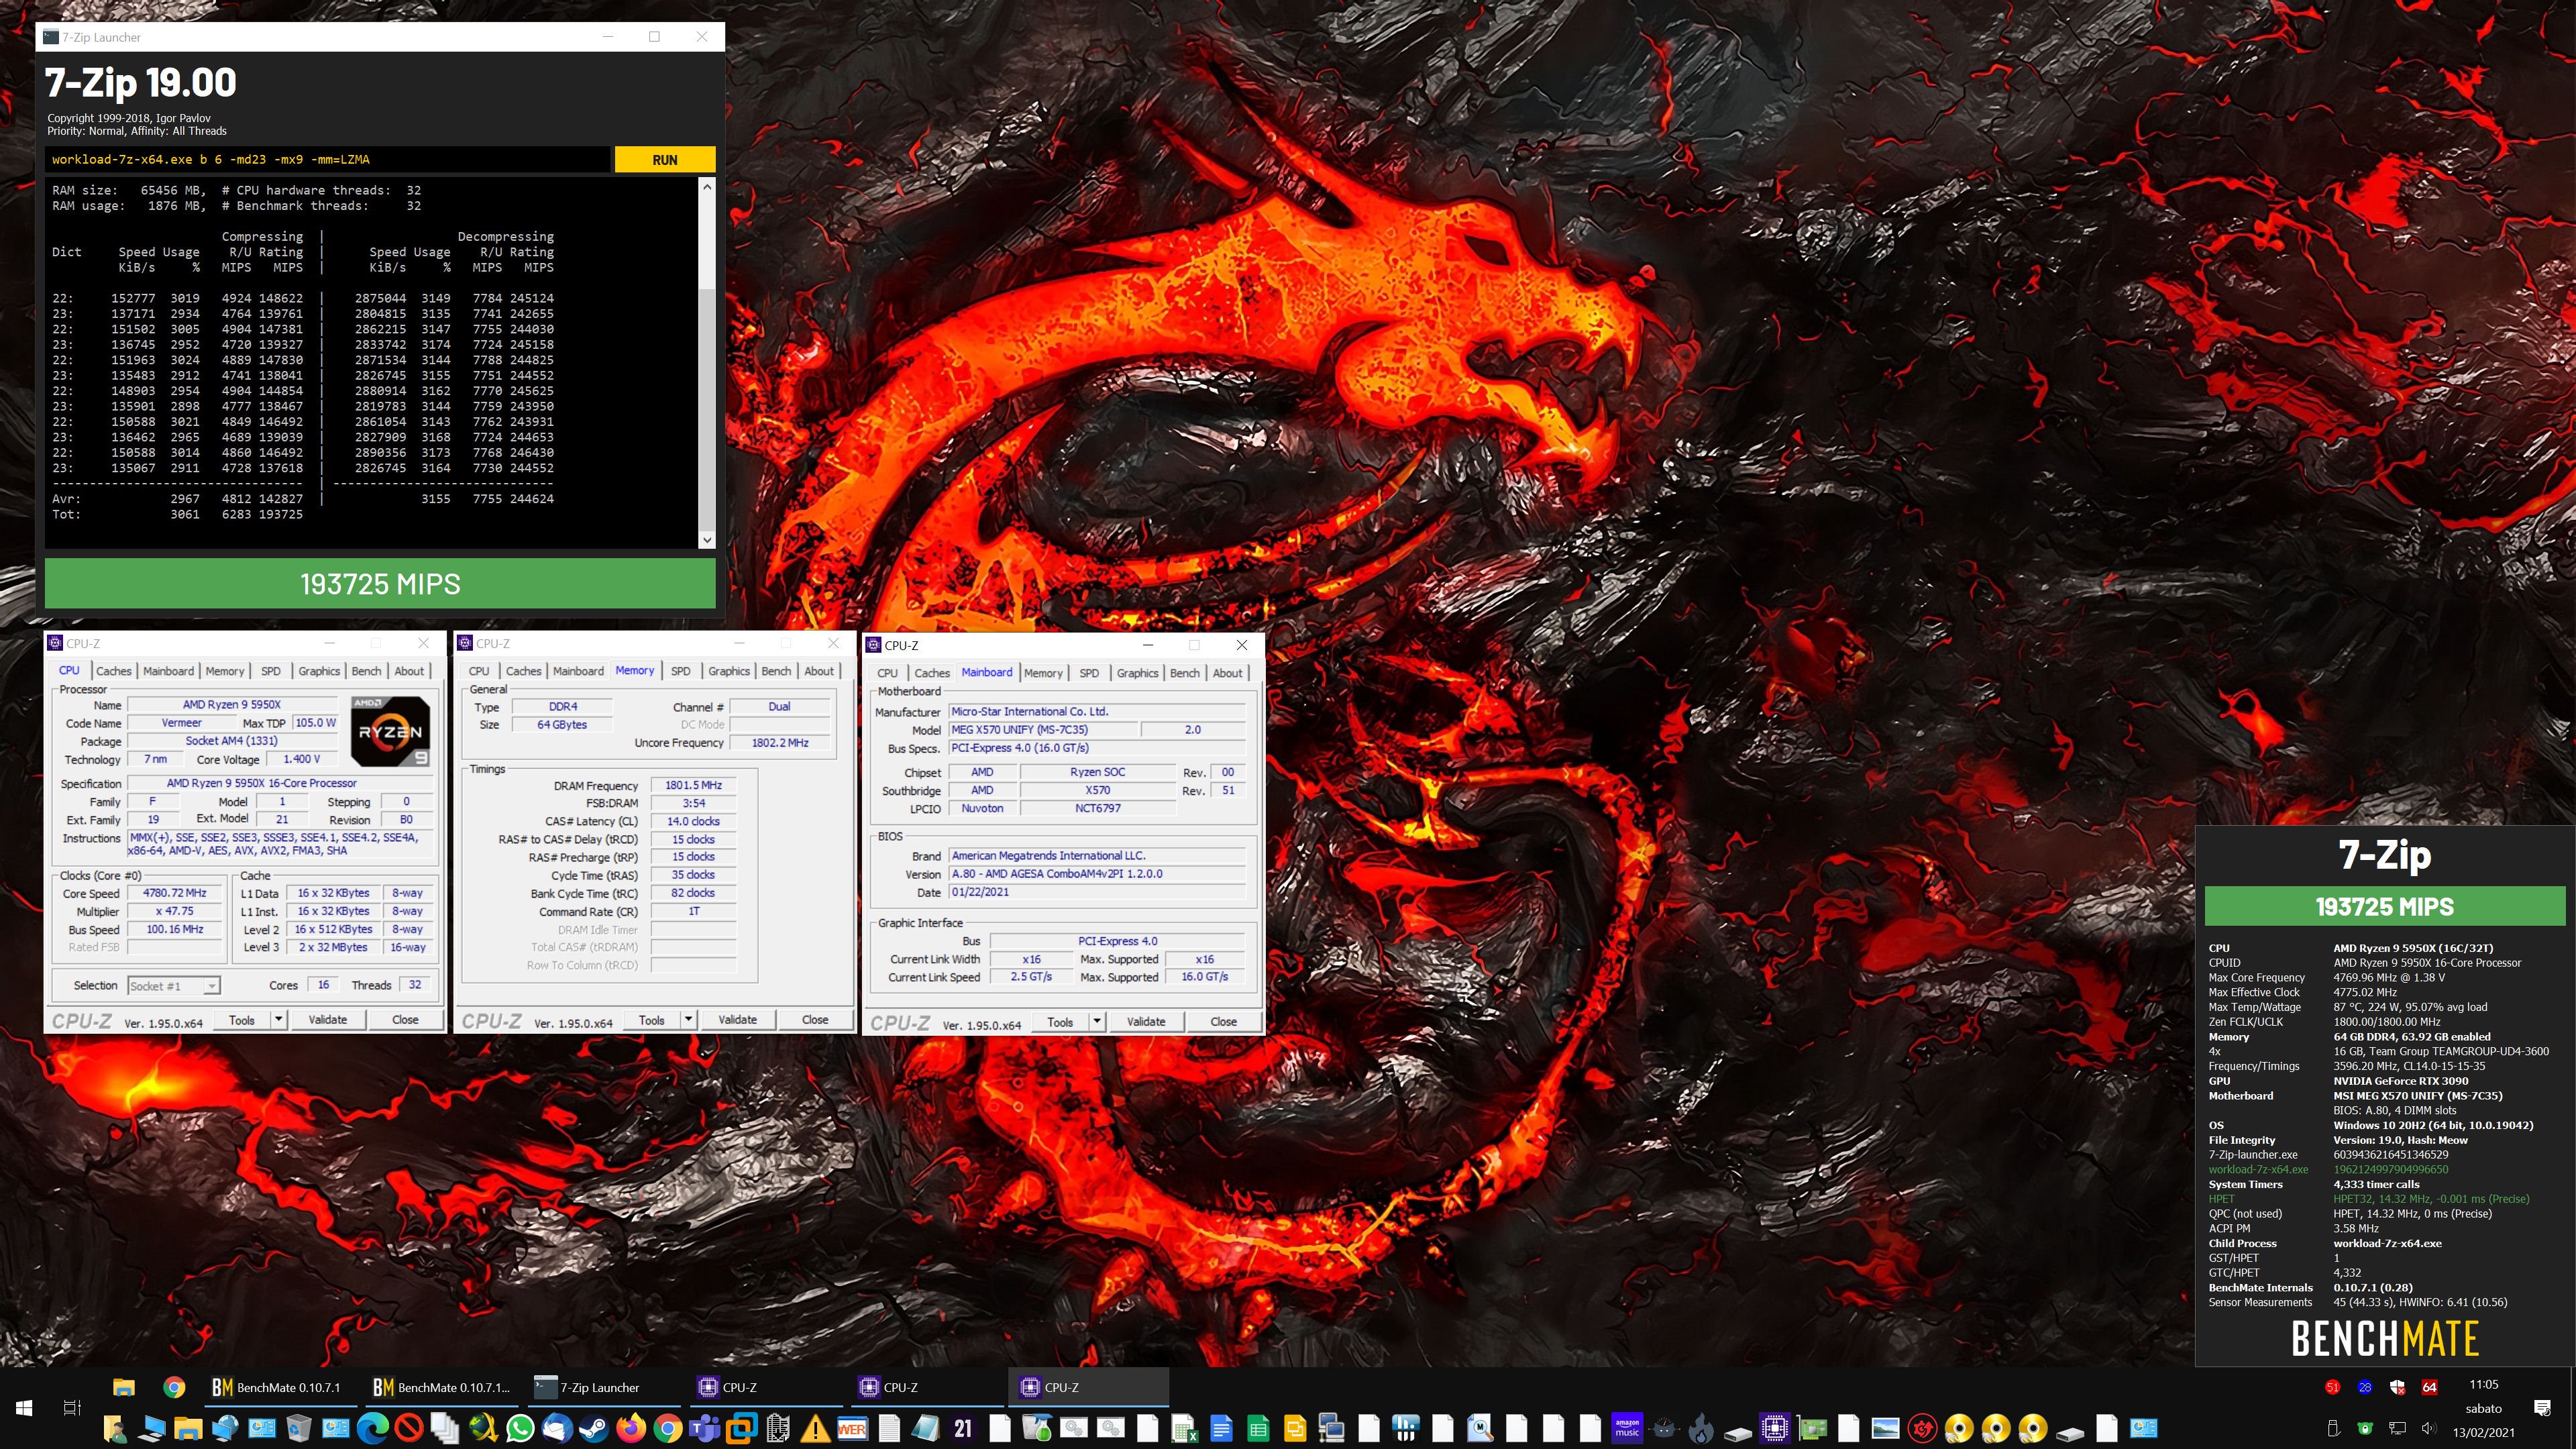Open the notification center icon
This screenshot has height=1449, width=2576.
2542,1408
